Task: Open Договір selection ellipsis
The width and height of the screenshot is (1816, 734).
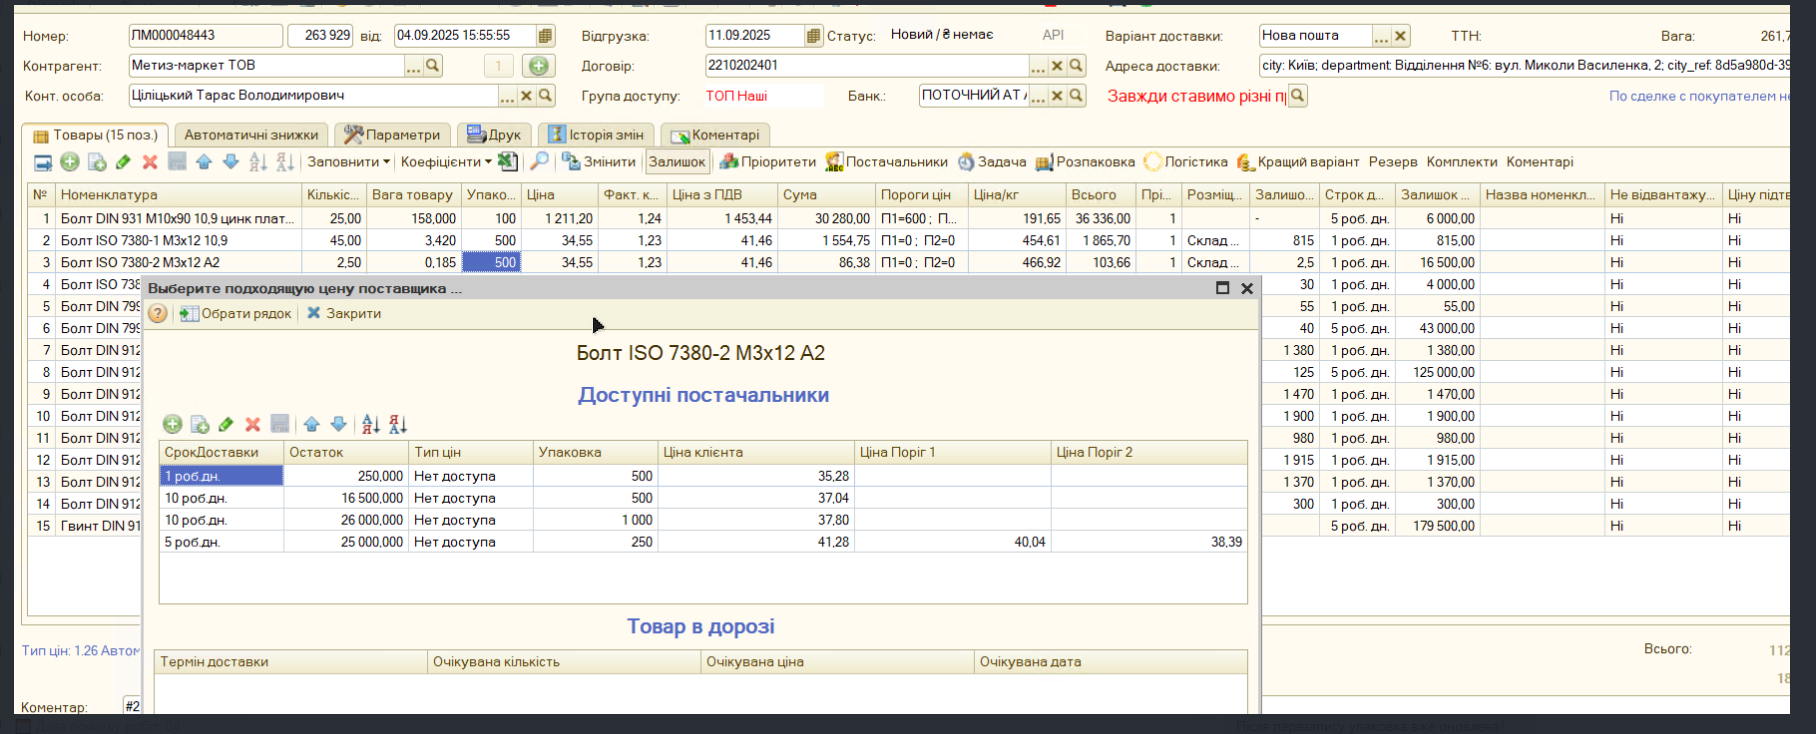Action: pyautogui.click(x=1038, y=66)
